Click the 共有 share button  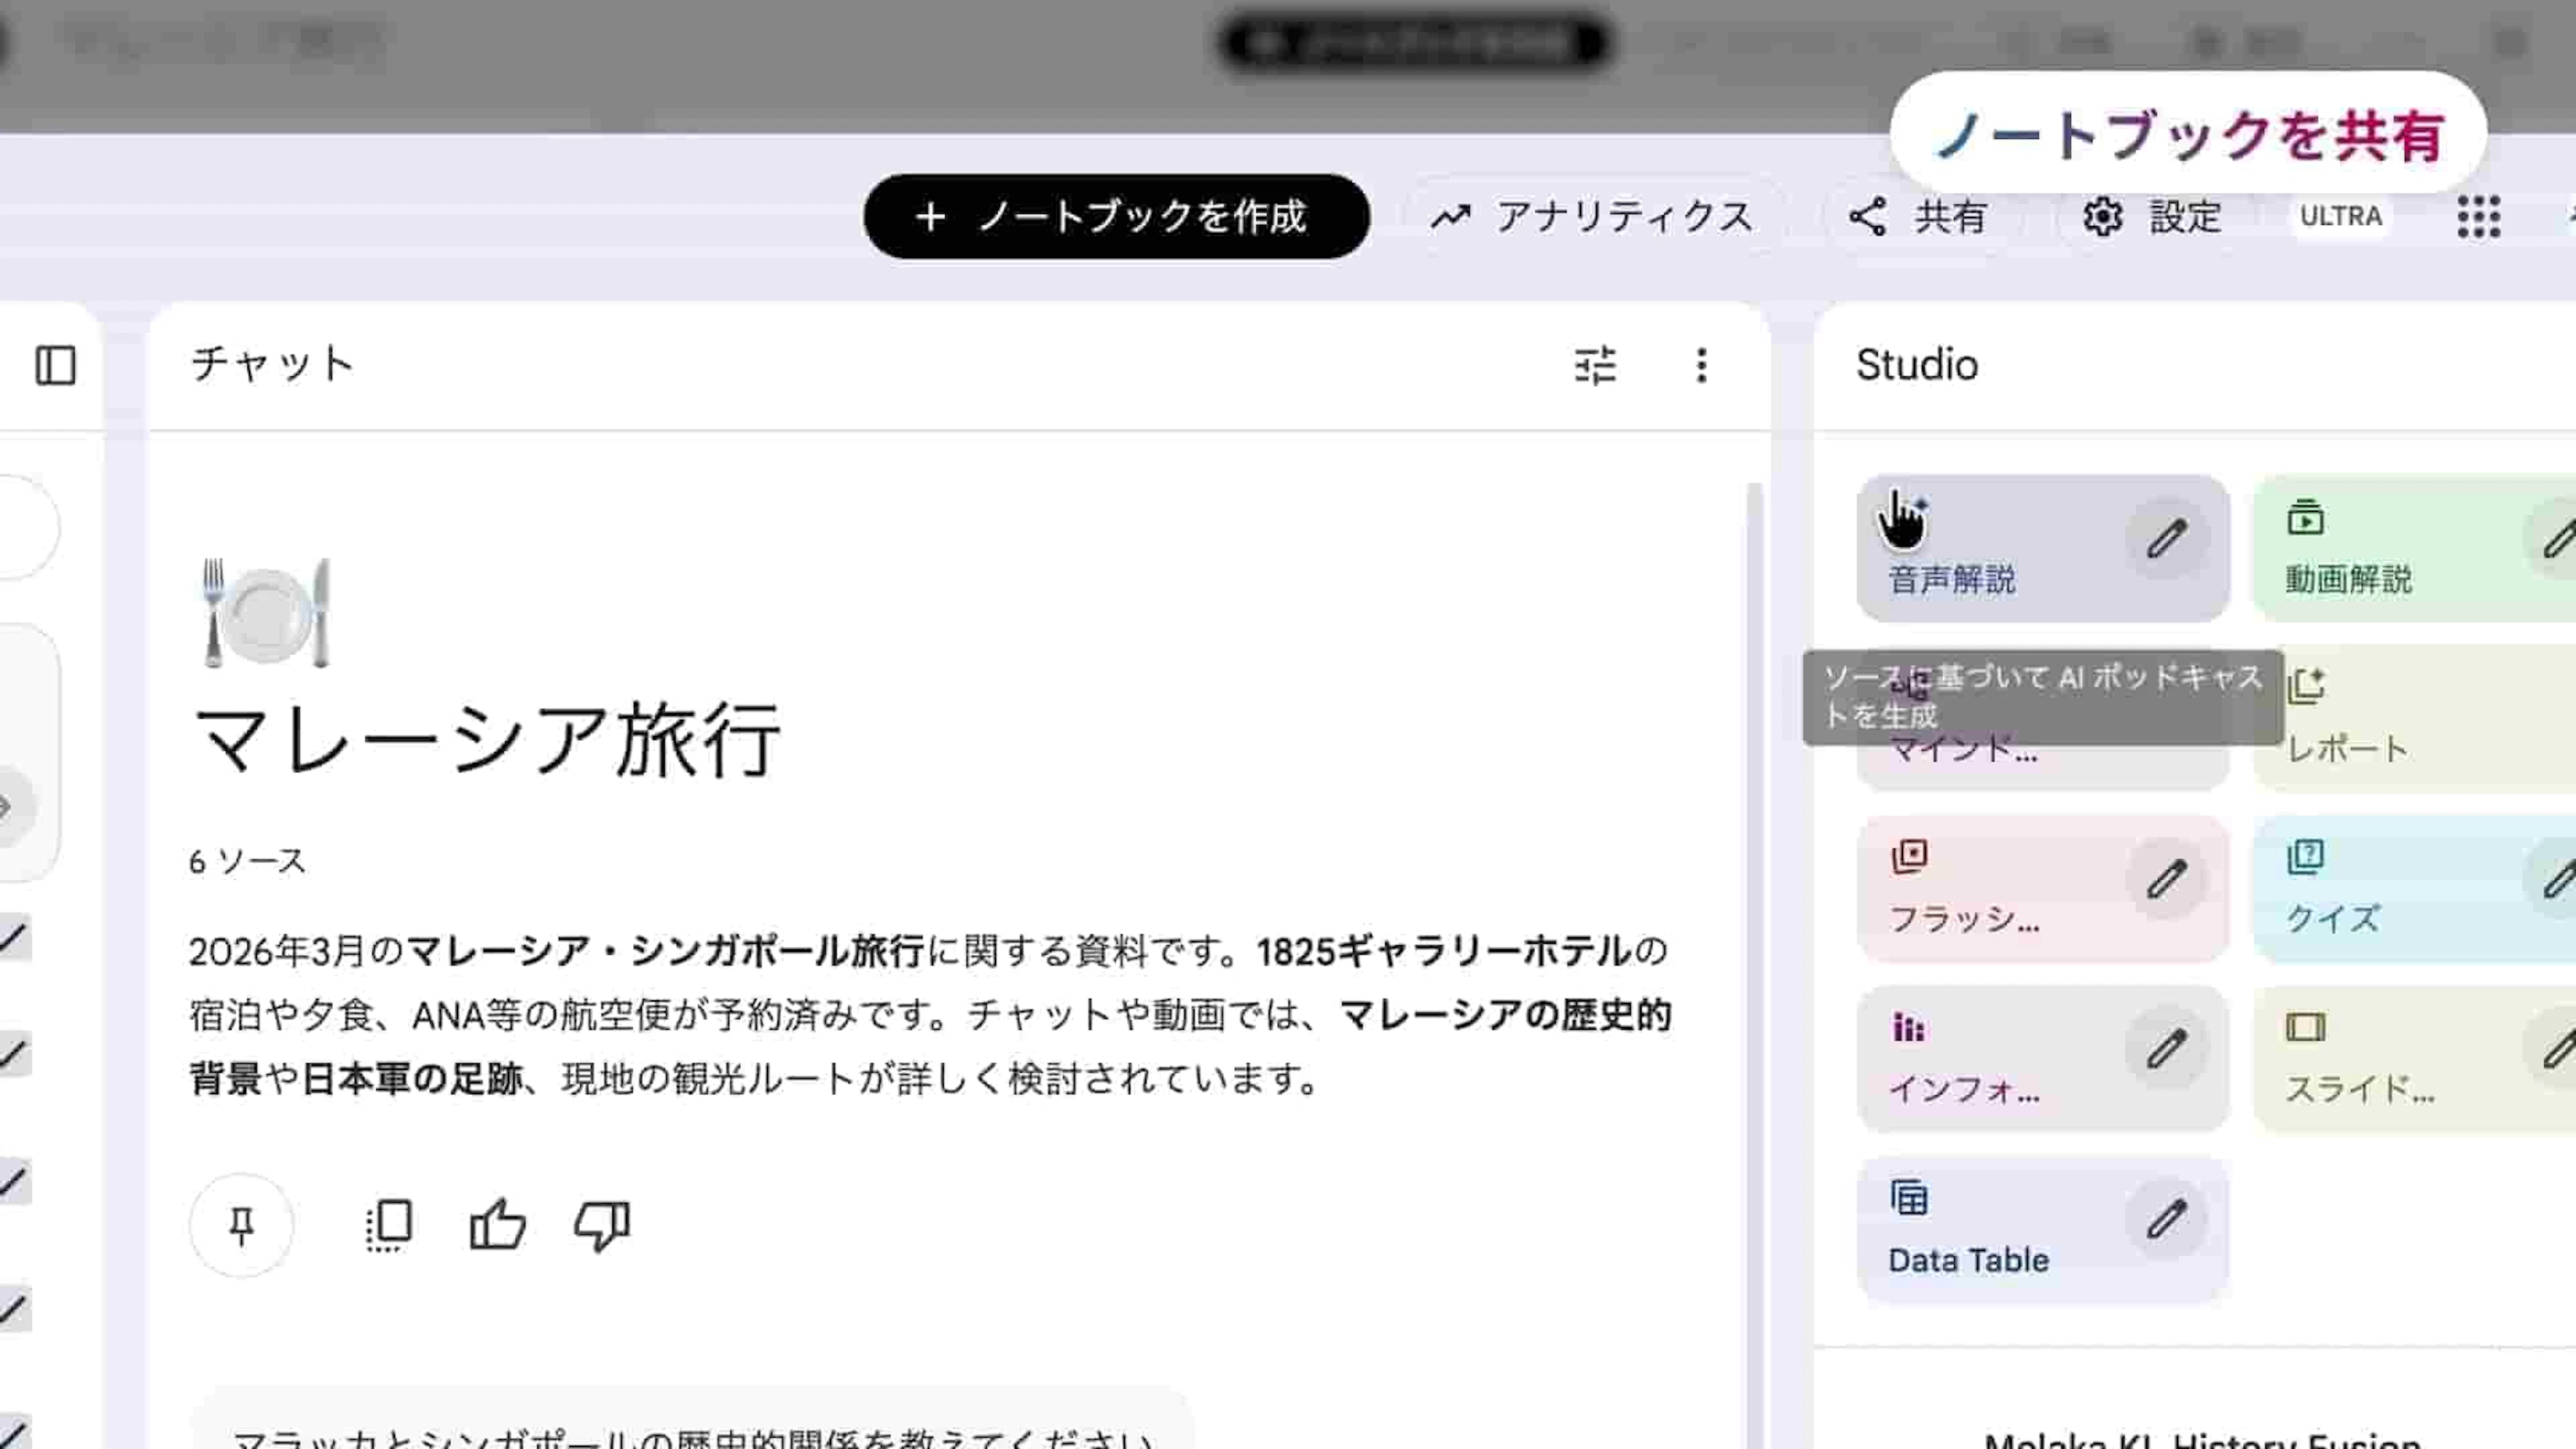tap(1918, 216)
